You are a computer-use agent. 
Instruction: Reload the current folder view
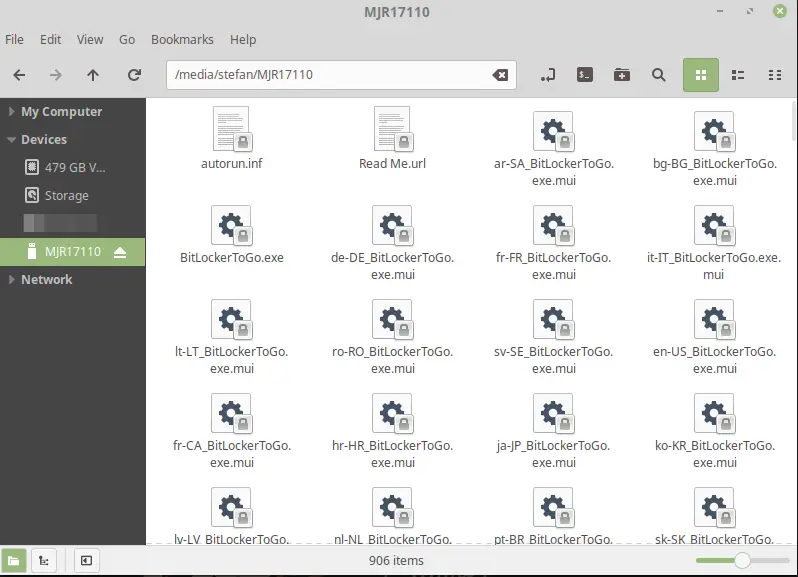pos(134,75)
